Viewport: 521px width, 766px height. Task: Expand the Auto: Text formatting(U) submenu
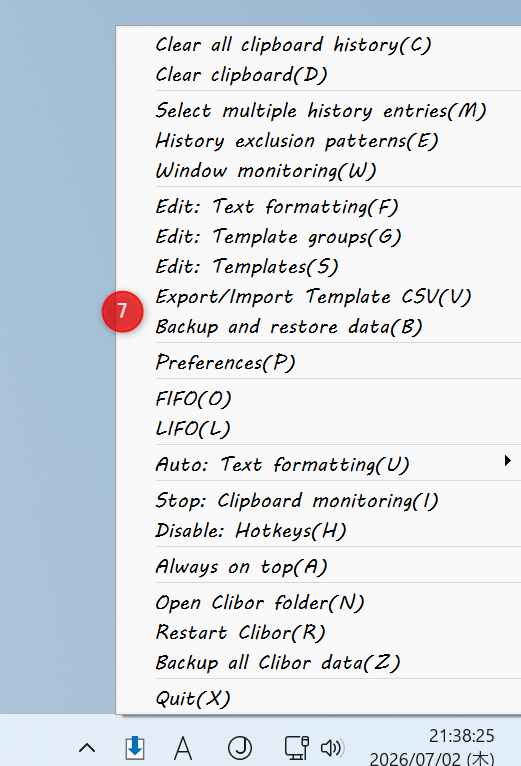coord(319,464)
